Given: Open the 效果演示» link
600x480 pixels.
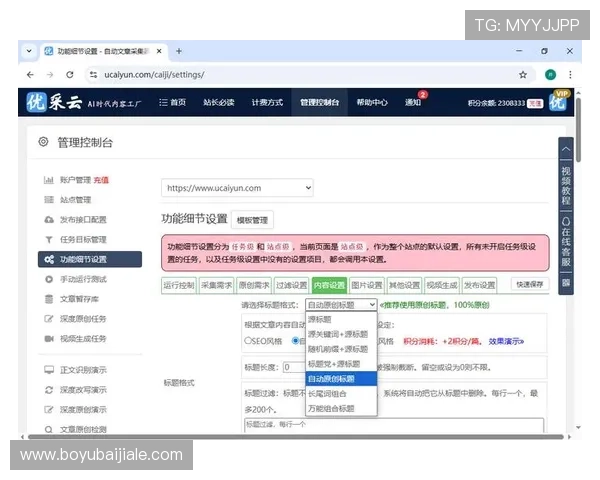Looking at the screenshot, I should click(x=506, y=341).
